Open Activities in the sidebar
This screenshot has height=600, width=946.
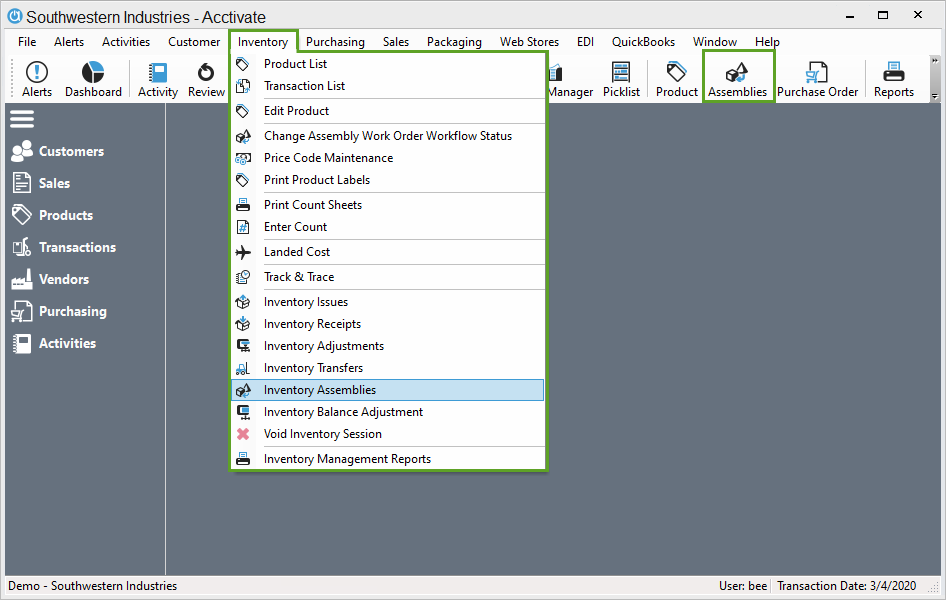tap(54, 343)
